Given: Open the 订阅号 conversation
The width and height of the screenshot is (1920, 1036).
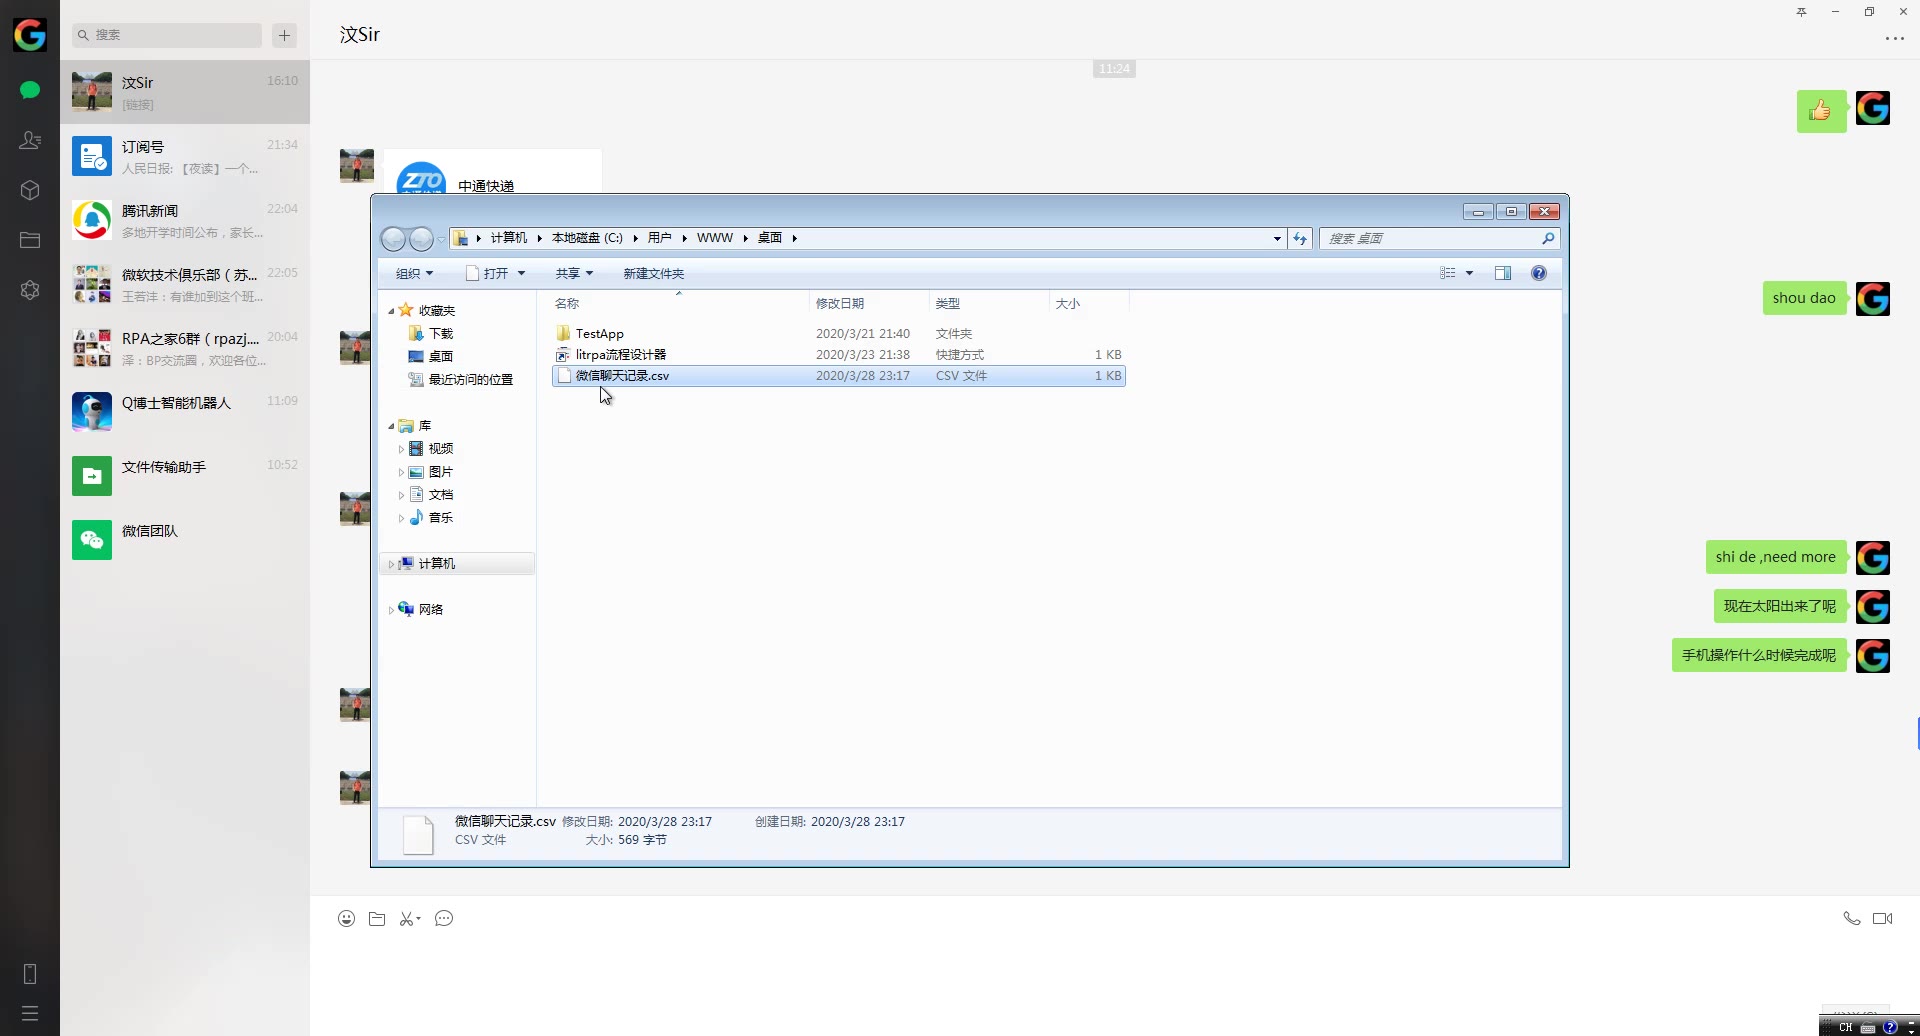Looking at the screenshot, I should click(185, 156).
